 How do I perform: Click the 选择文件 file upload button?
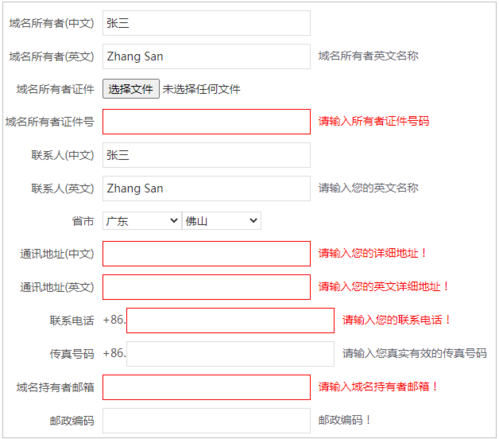point(131,89)
